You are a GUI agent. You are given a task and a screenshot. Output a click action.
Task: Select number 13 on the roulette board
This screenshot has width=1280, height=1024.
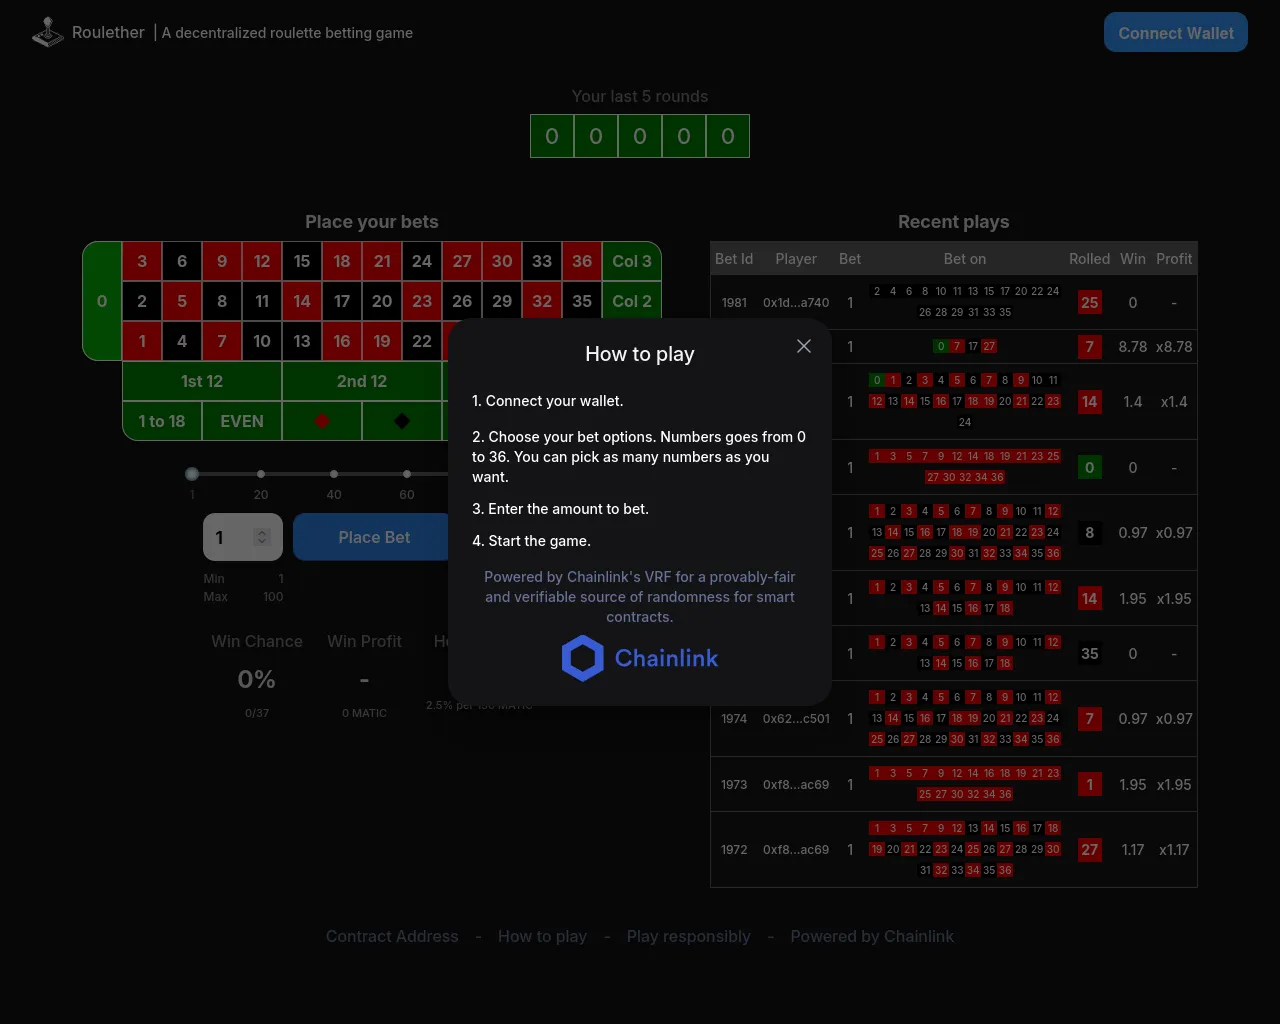click(302, 341)
